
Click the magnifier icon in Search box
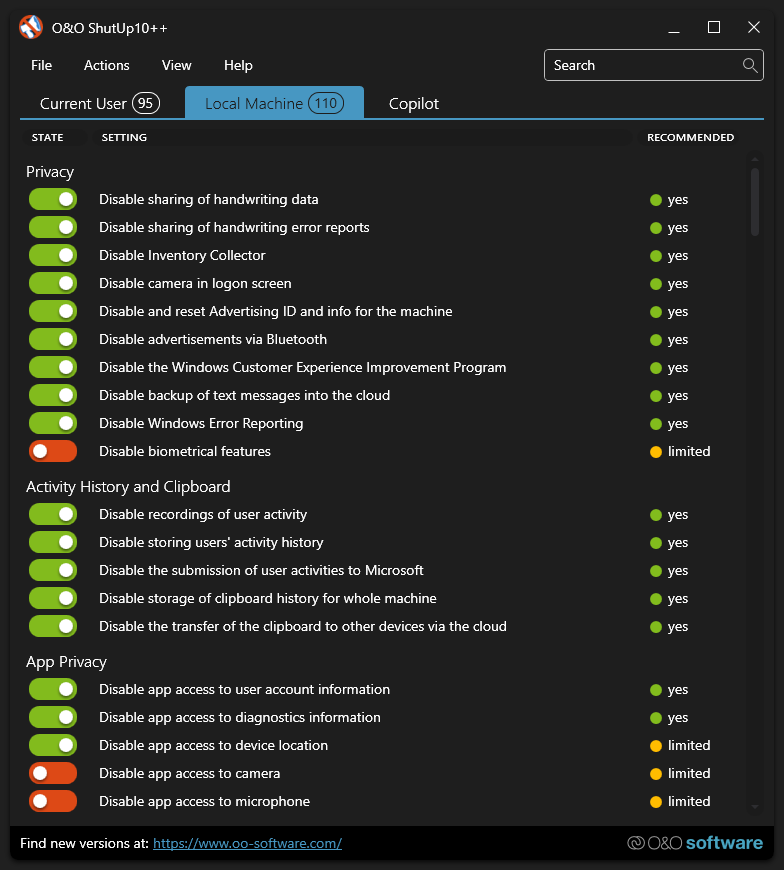click(x=750, y=66)
